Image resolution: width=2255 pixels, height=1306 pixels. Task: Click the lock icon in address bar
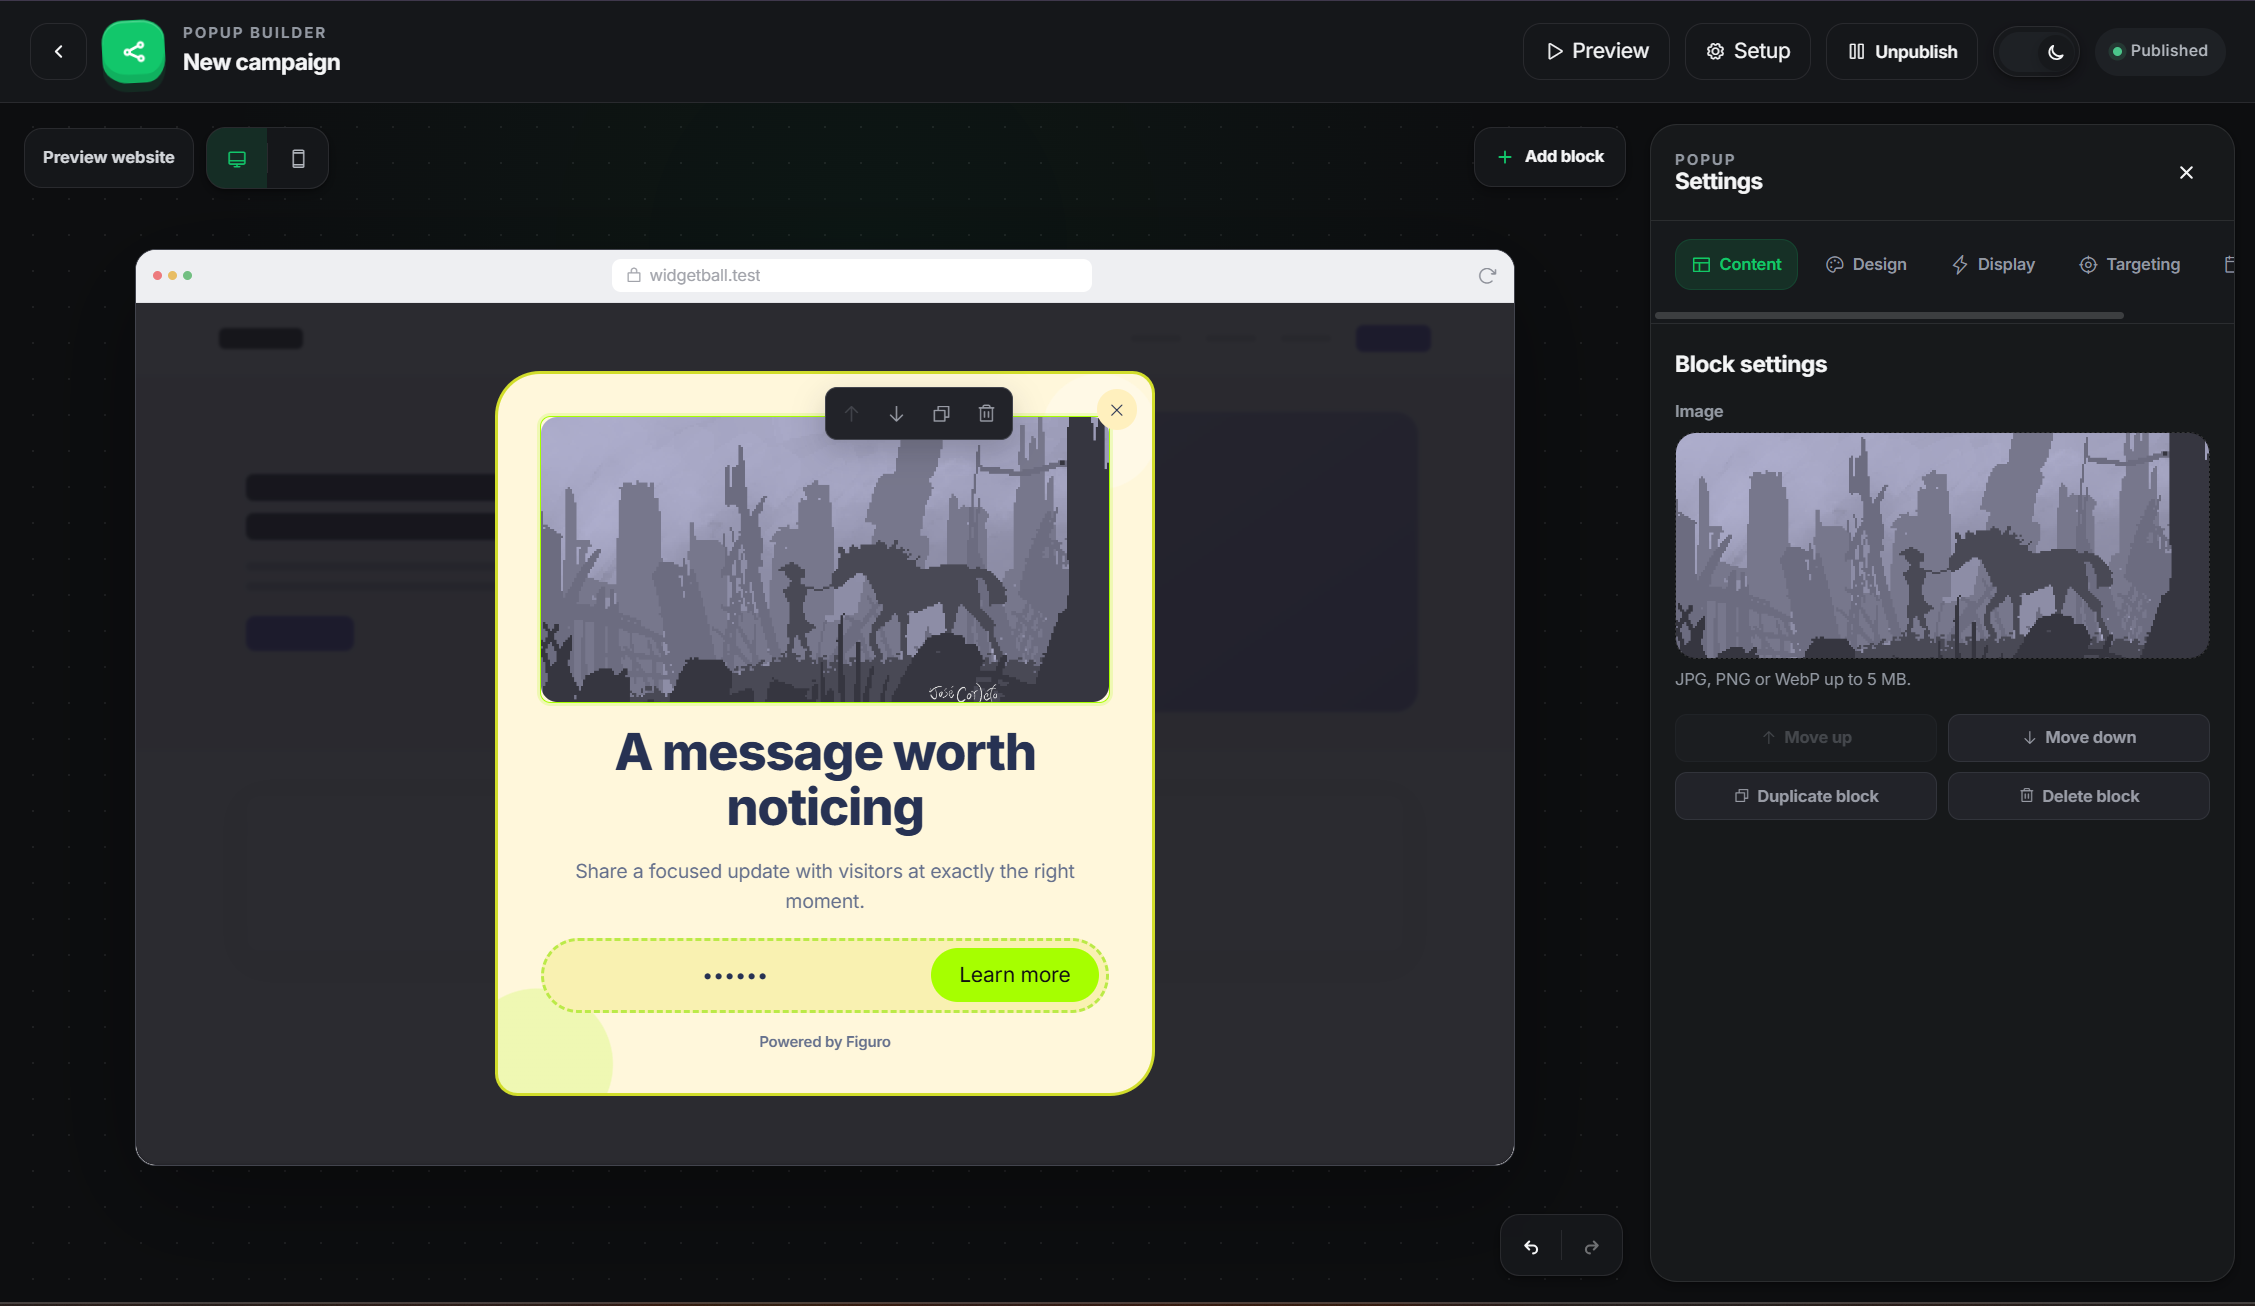click(x=634, y=275)
